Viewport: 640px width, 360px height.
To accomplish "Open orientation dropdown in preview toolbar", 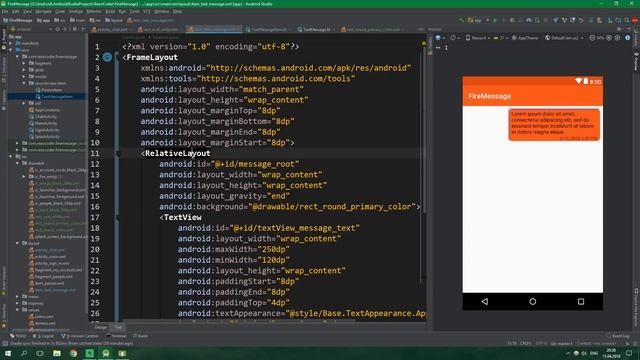I will [454, 38].
